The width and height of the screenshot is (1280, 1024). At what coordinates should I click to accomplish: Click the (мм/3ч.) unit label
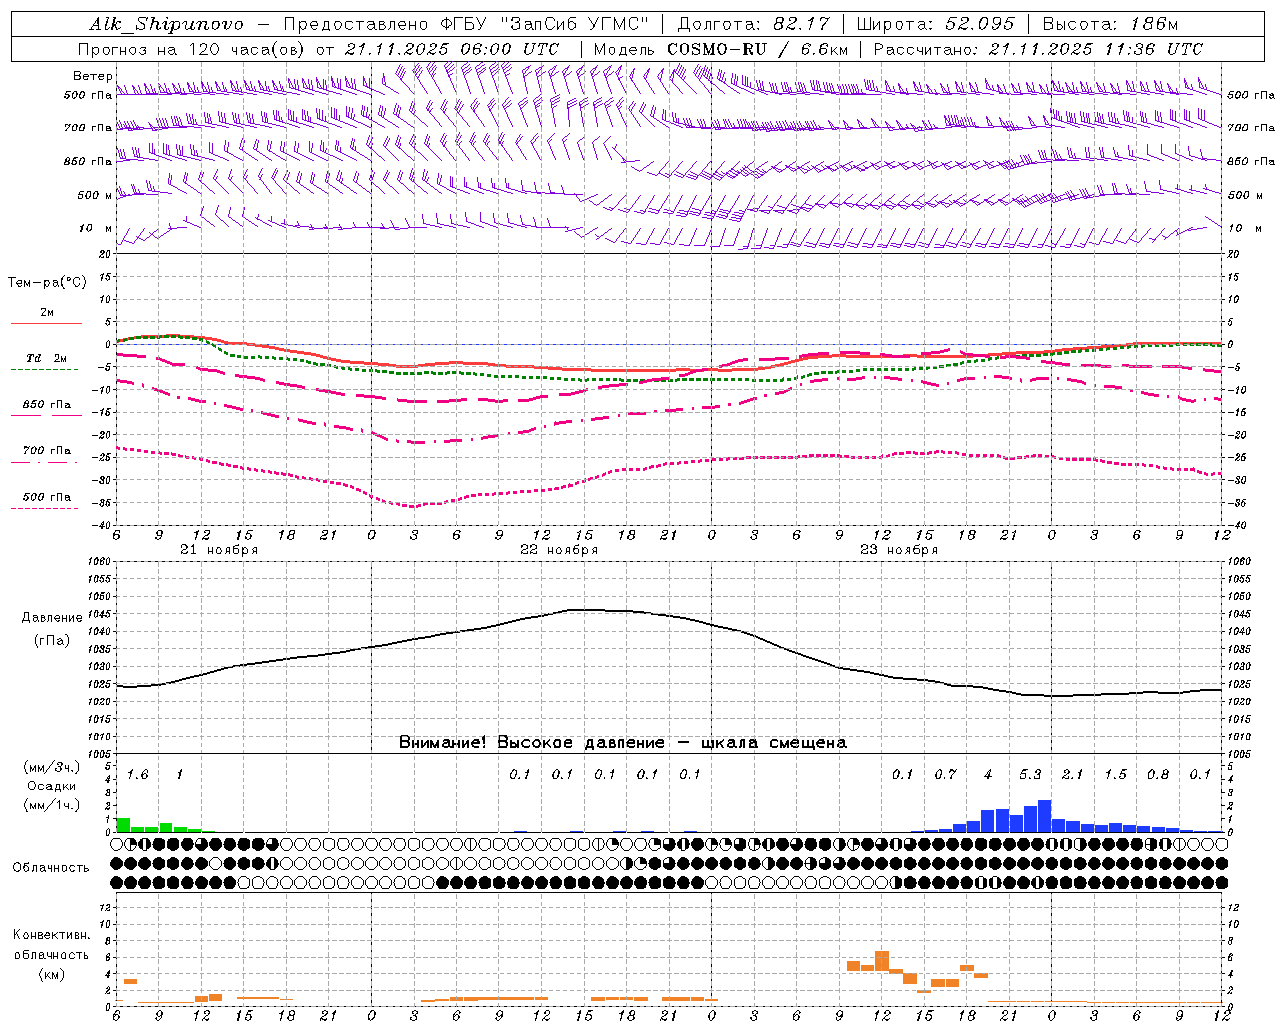click(50, 767)
